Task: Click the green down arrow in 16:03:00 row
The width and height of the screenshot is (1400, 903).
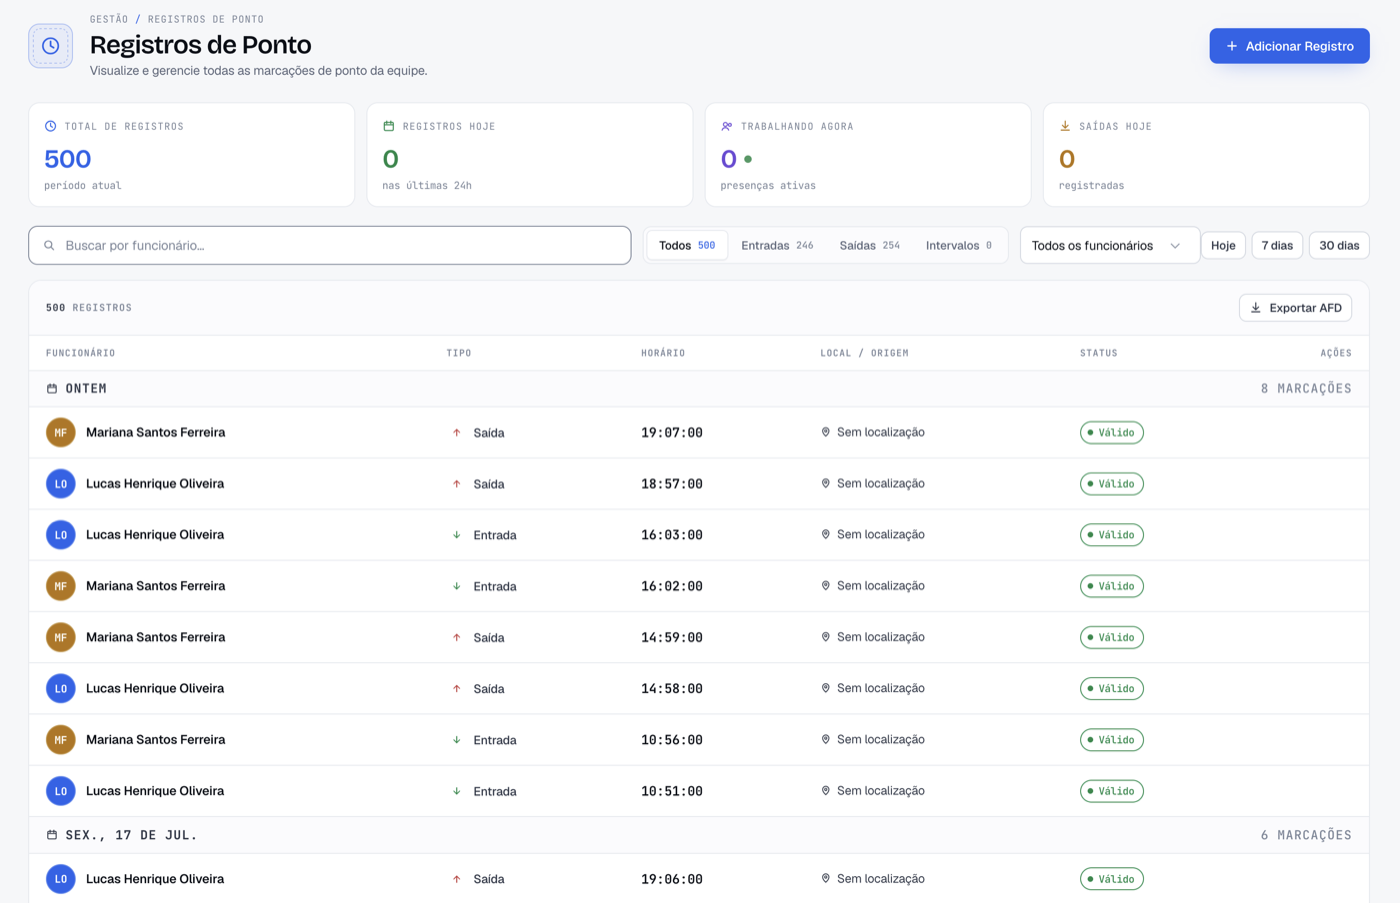Action: (x=457, y=534)
